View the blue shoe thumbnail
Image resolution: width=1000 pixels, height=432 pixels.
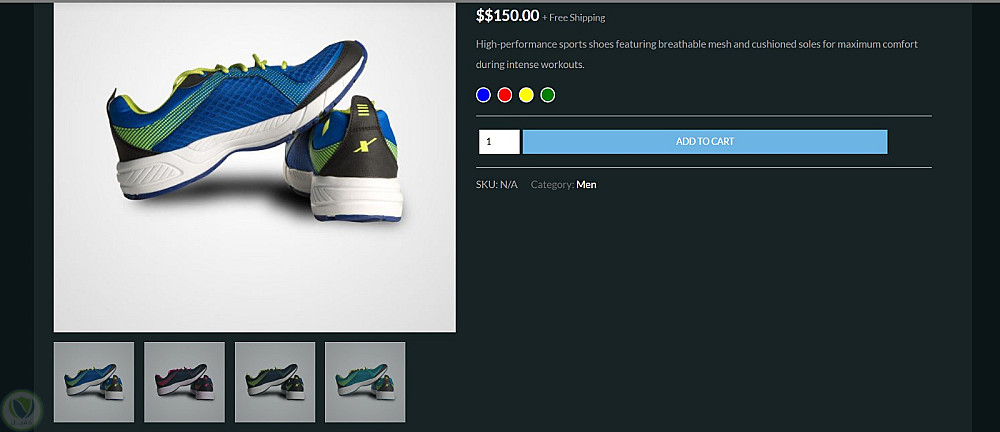click(x=94, y=382)
